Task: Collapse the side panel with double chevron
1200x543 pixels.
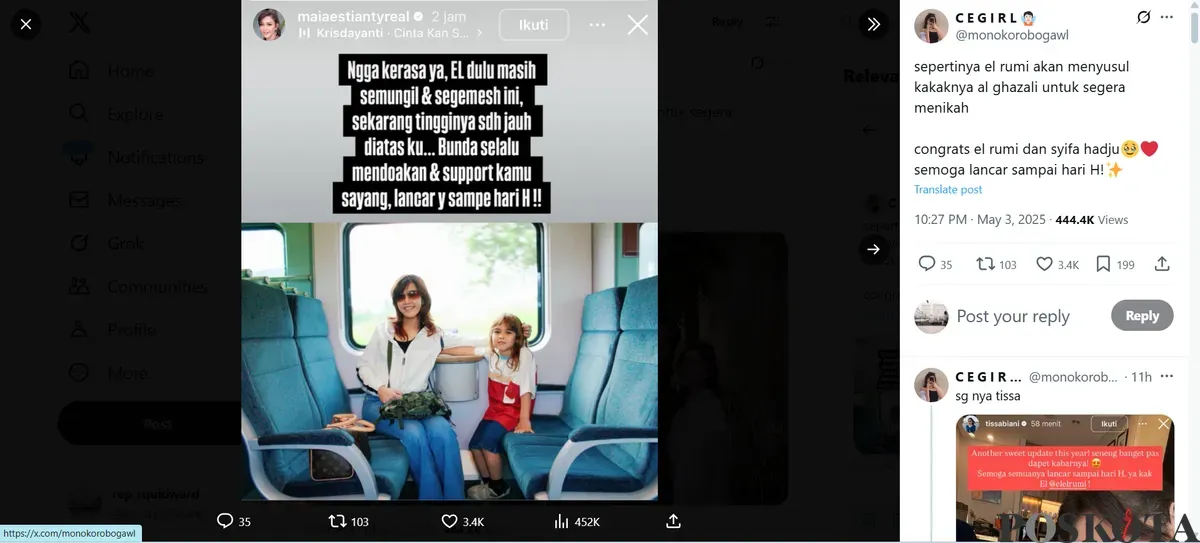Action: 873,24
